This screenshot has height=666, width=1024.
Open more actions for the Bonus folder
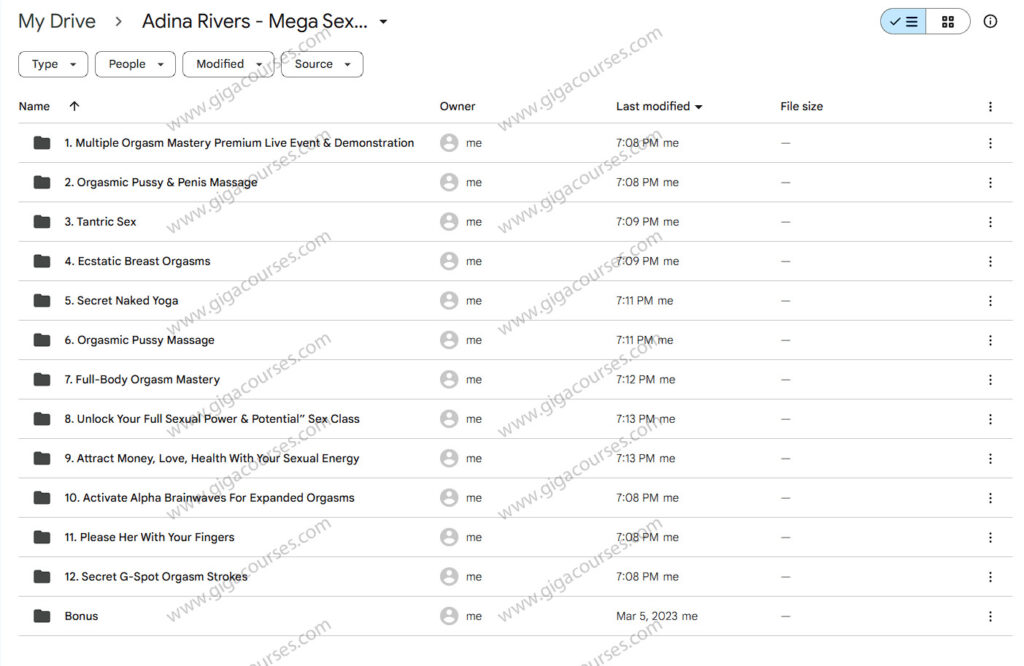click(990, 616)
